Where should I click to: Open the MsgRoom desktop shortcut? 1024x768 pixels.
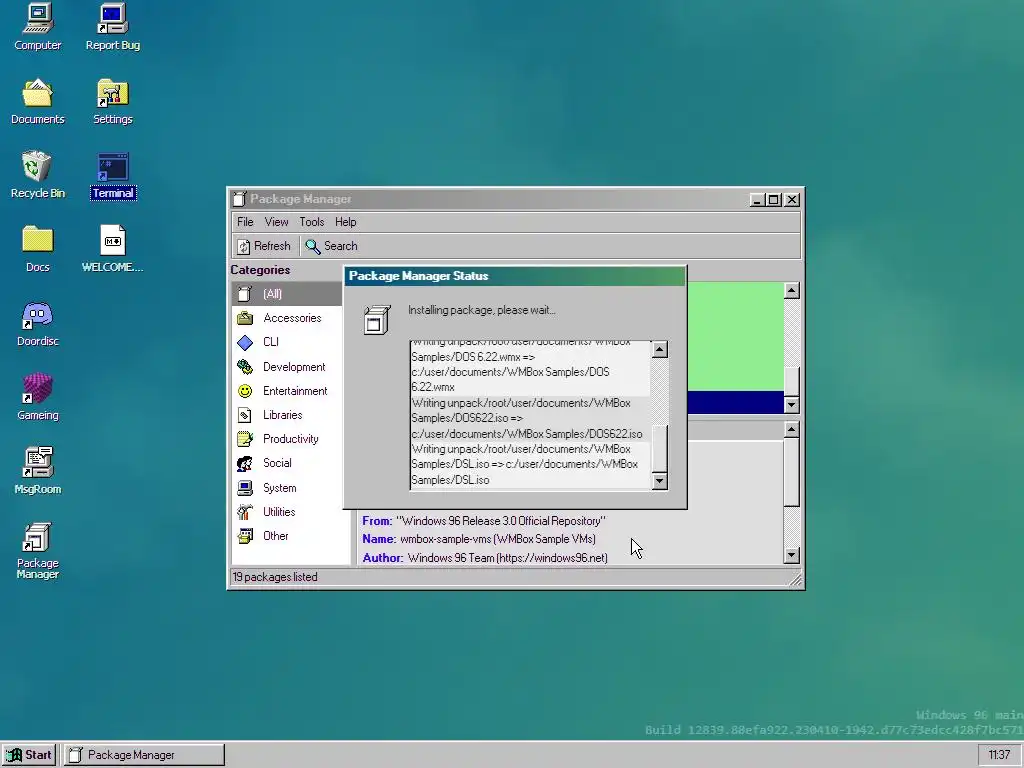pos(37,472)
